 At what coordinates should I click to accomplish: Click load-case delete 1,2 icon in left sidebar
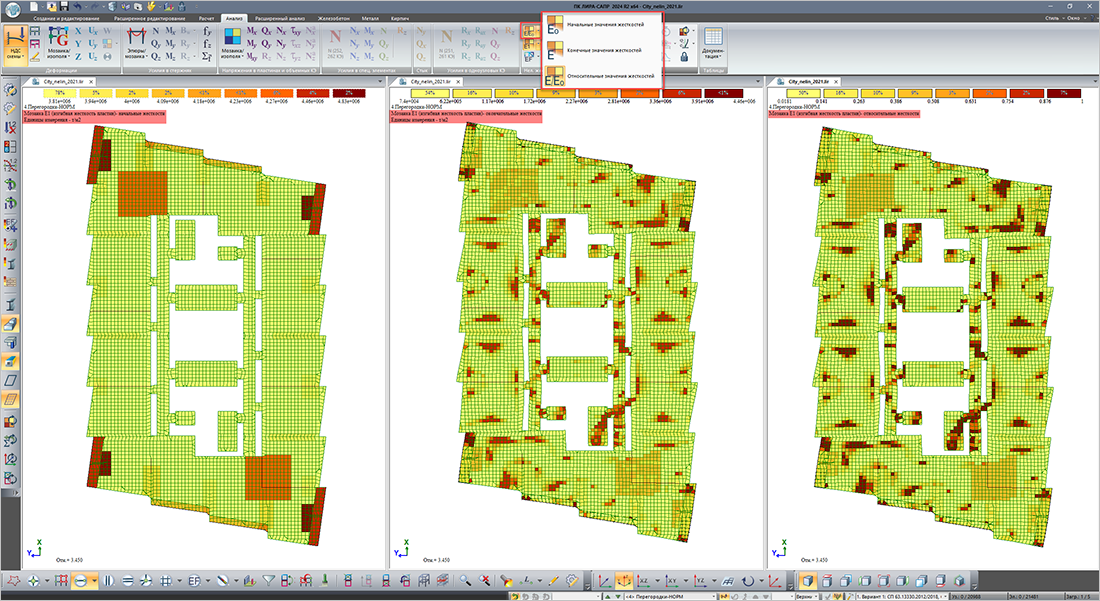point(10,128)
